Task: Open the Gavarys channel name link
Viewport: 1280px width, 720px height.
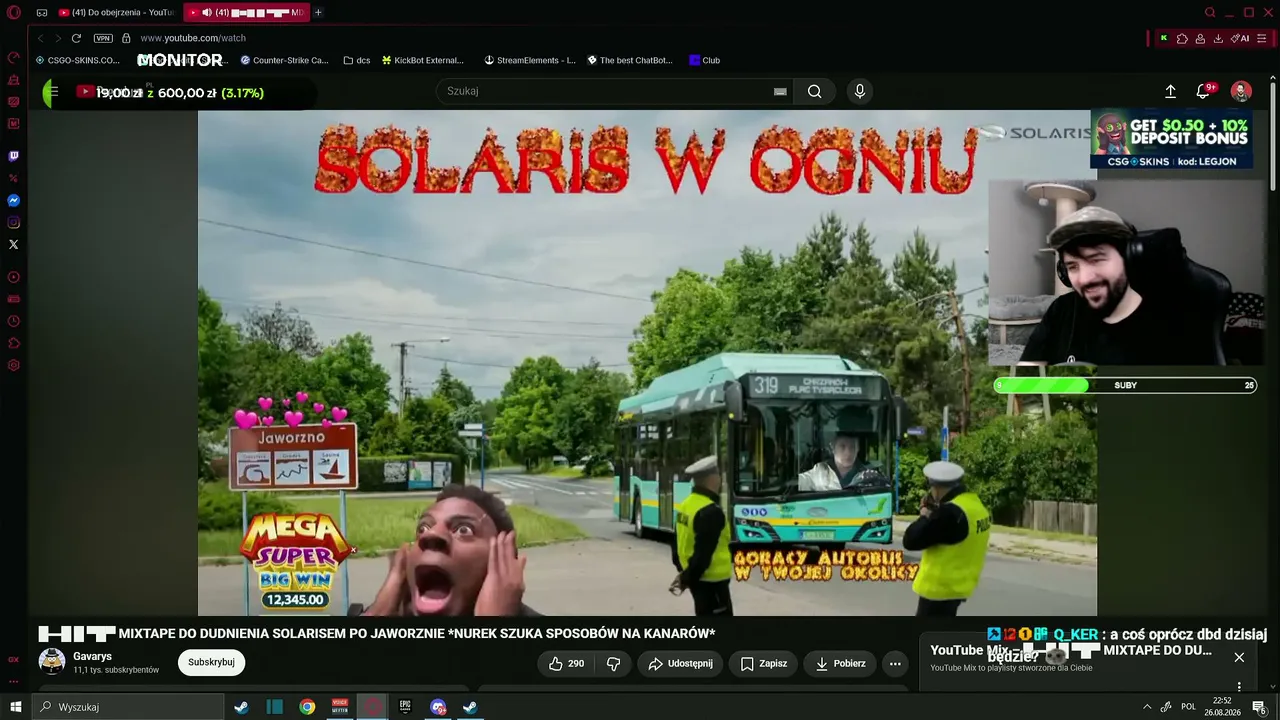Action: [92, 656]
